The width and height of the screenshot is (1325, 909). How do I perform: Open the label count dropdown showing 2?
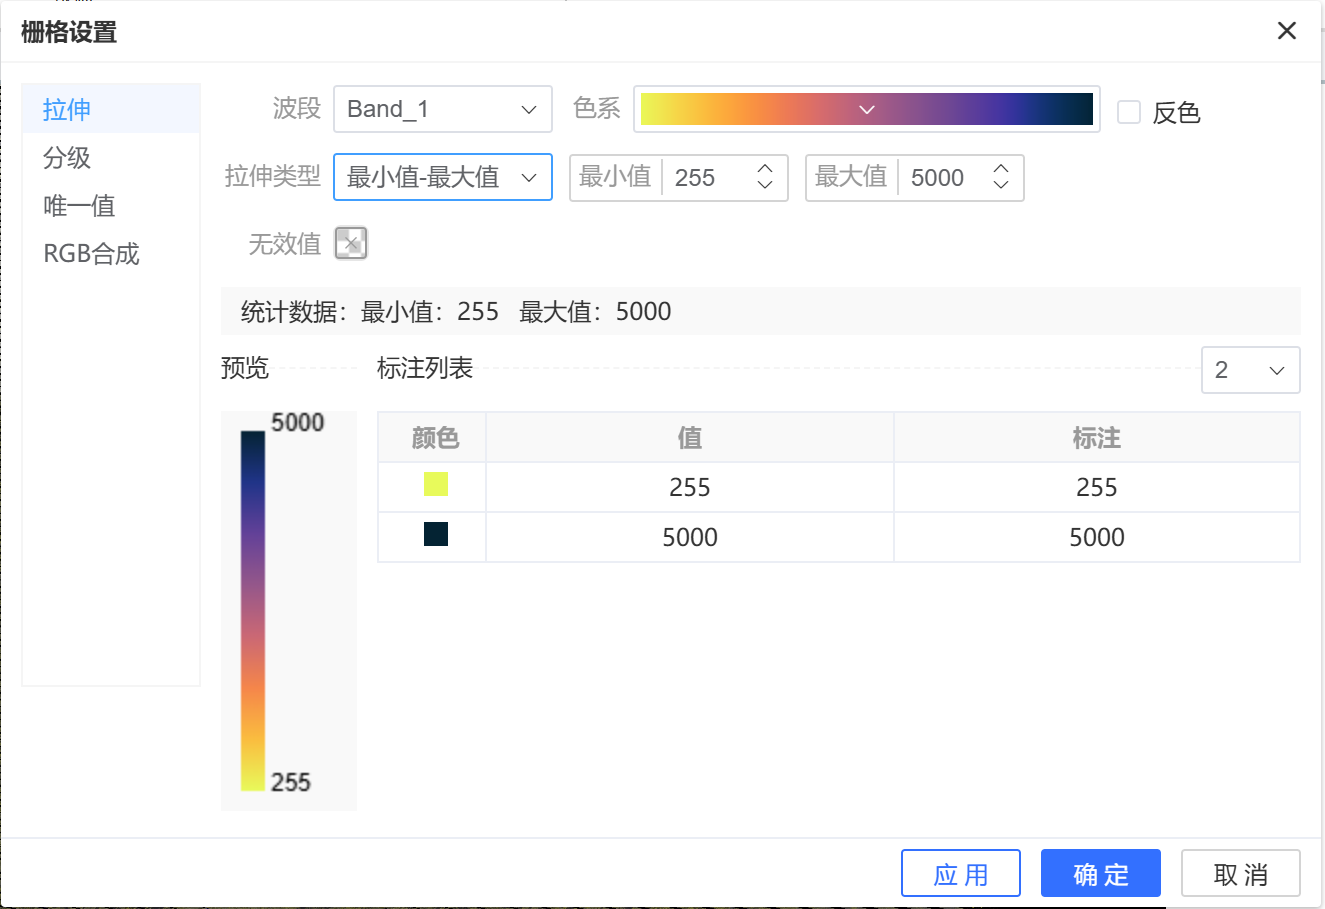(x=1250, y=370)
